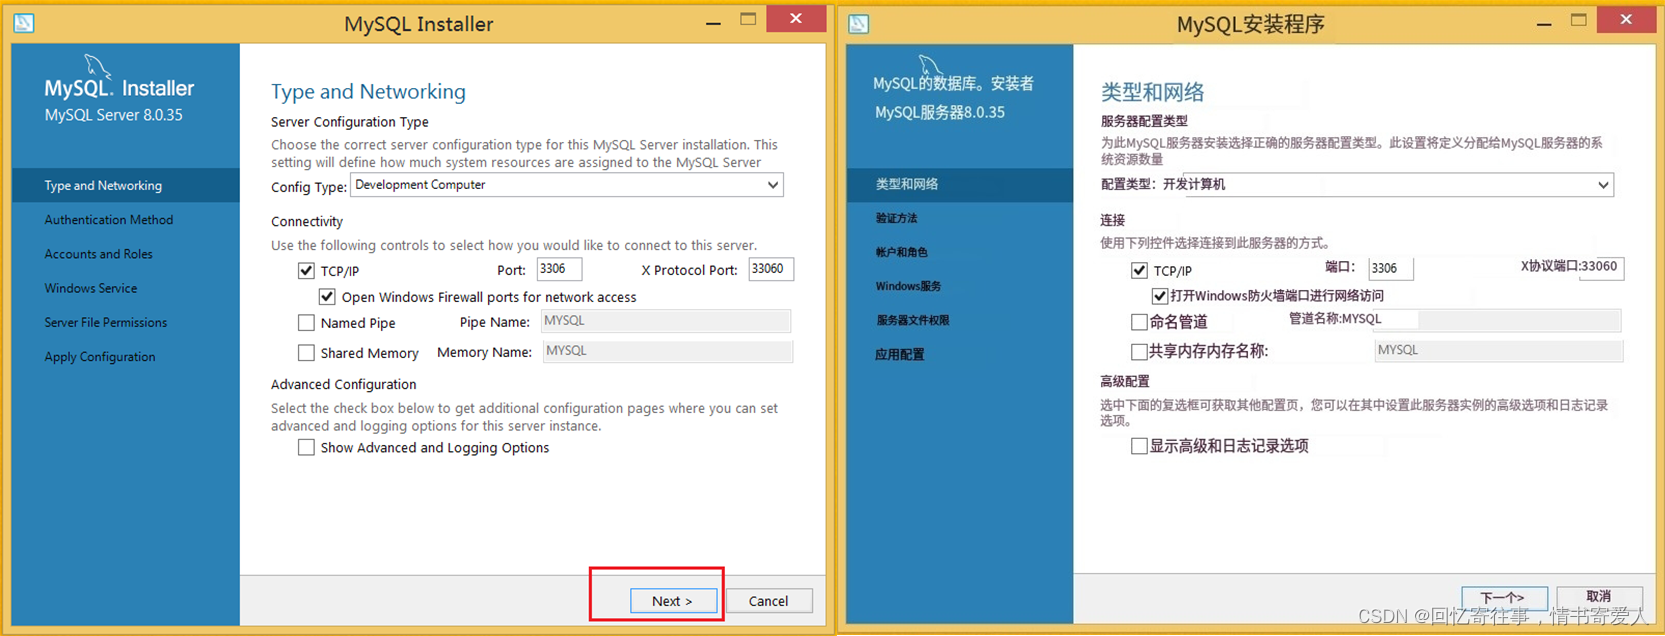Click 'MySQL服务器8.0.35' sidebar text
Screen dimensions: 1665x636
940,112
